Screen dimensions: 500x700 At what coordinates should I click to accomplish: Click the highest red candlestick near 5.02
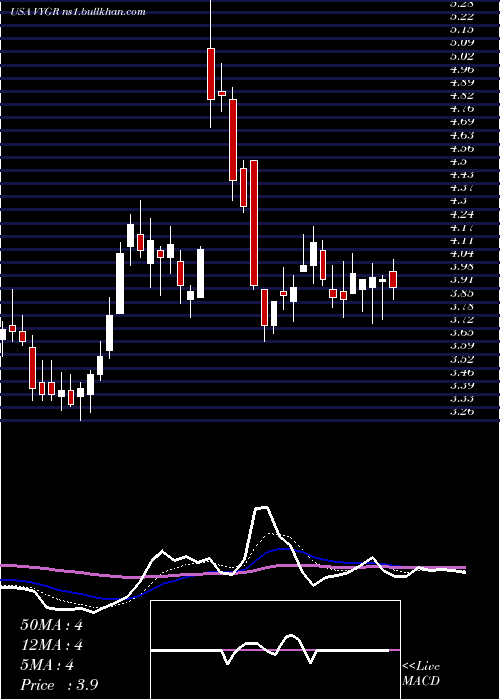(211, 74)
